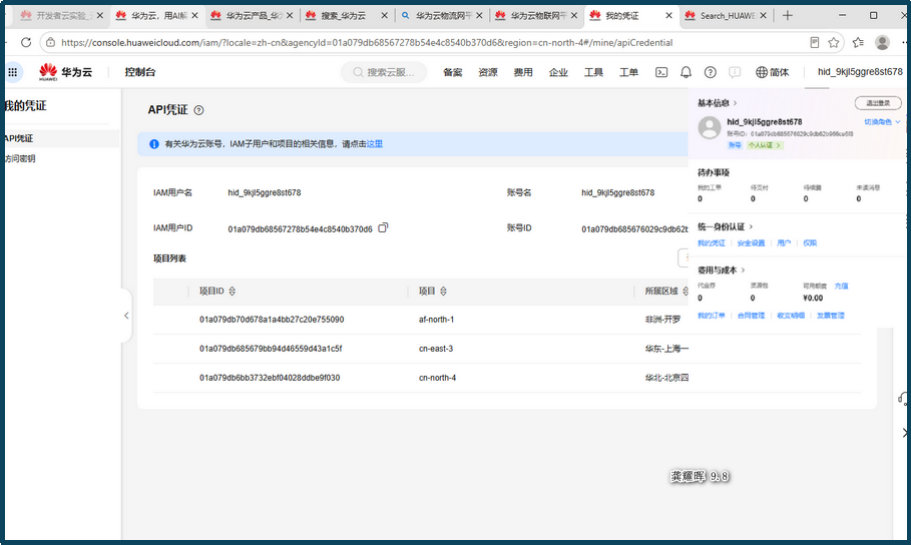911x545 pixels.
Task: Open the reader view icon in address bar
Action: pyautogui.click(x=815, y=42)
